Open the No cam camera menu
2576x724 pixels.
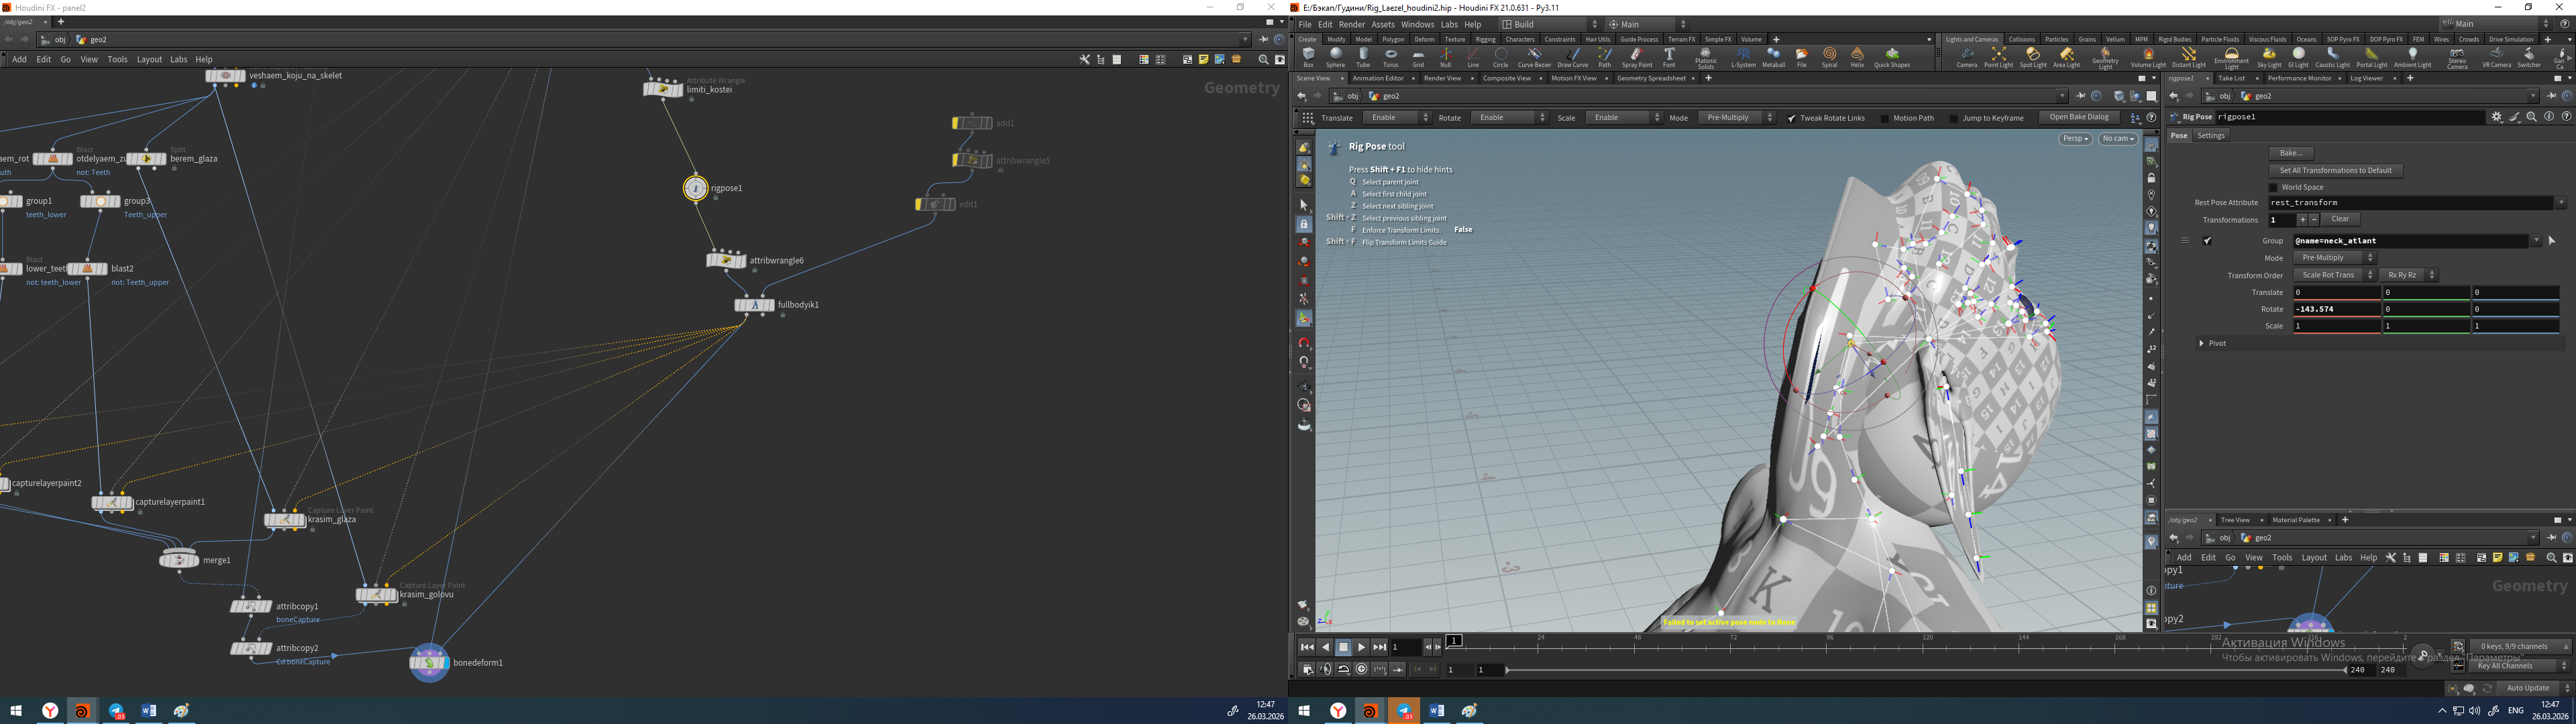point(2118,139)
